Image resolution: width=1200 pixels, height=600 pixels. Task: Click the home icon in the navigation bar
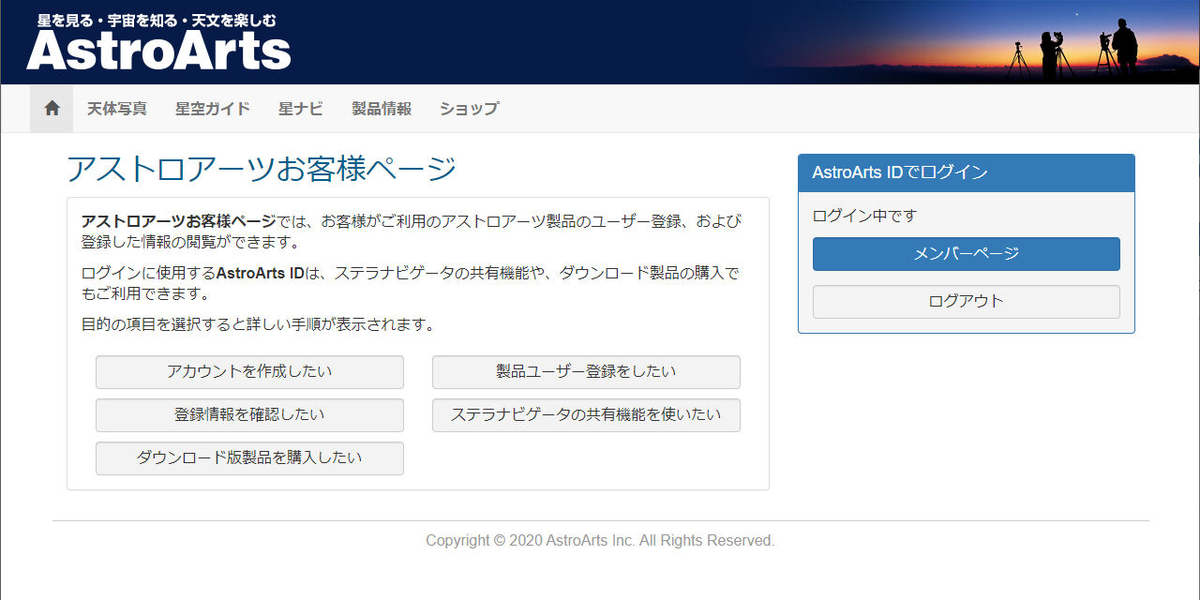[52, 108]
